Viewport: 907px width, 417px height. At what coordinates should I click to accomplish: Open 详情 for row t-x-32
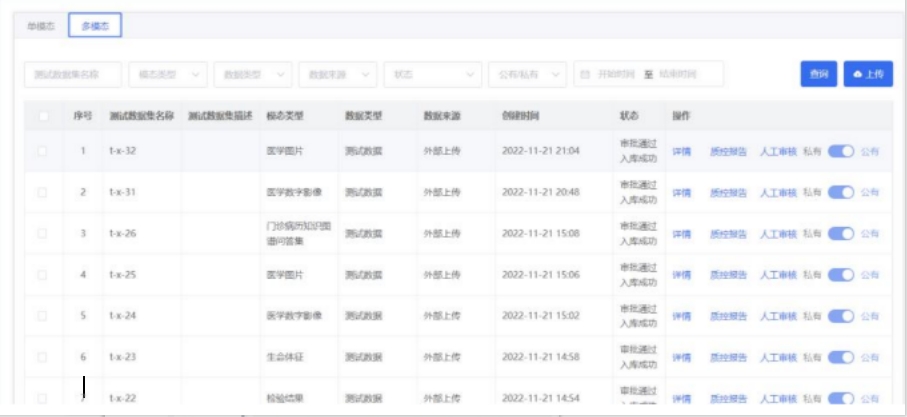pyautogui.click(x=681, y=151)
